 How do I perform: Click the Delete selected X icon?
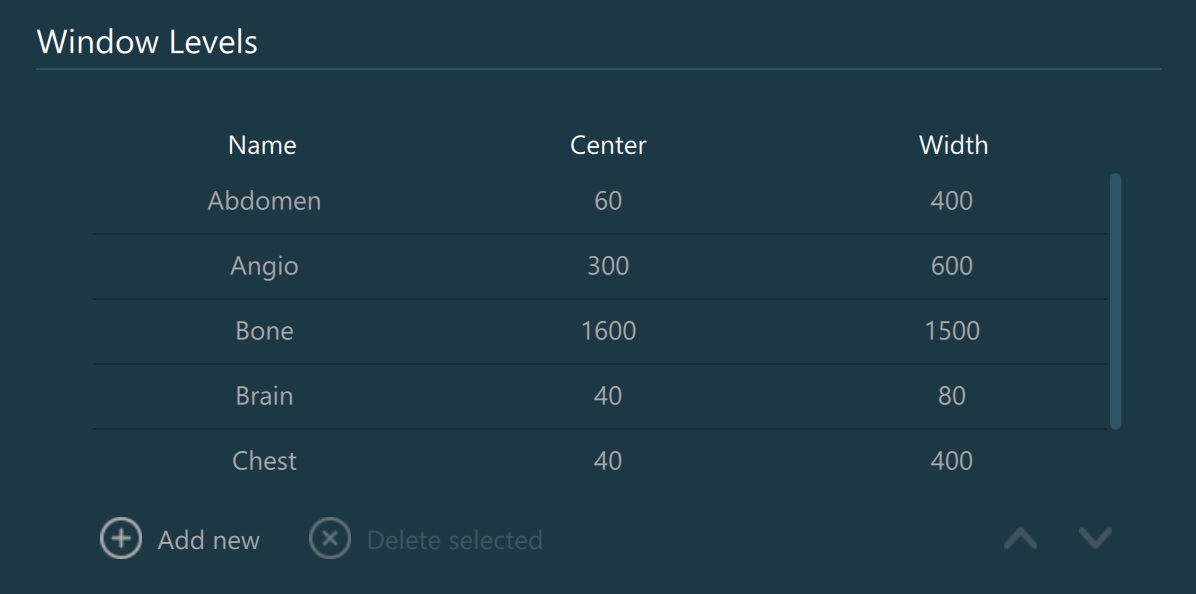[330, 539]
